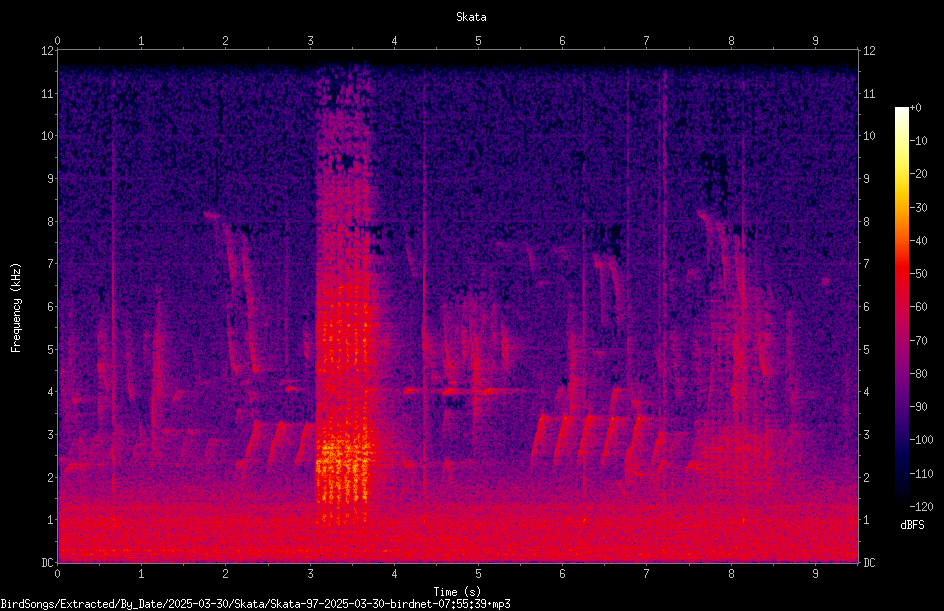Viewport: 944px width, 611px height.
Task: Click the "8" second tick on the top time axis
Action: tap(731, 41)
